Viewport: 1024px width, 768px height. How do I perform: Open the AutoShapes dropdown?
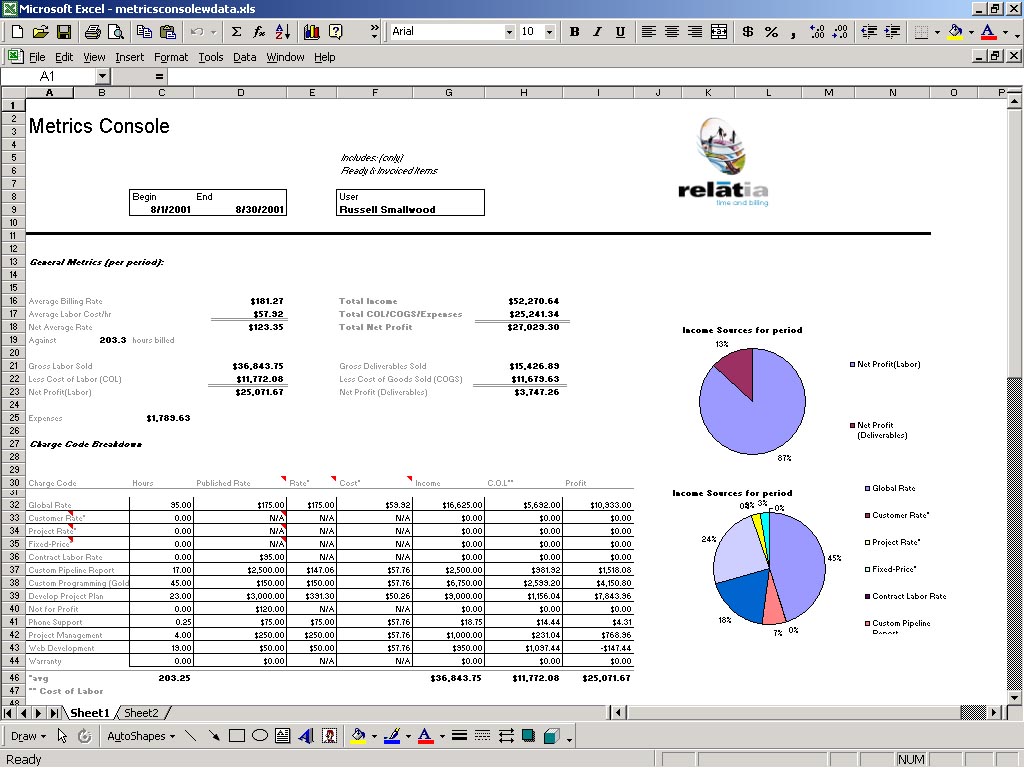click(141, 736)
